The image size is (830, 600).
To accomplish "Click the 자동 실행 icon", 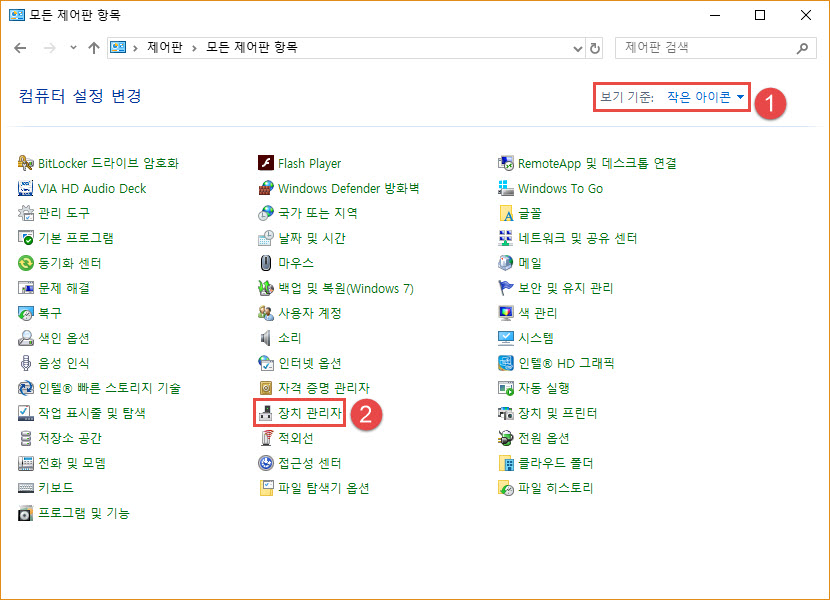I will tap(506, 388).
